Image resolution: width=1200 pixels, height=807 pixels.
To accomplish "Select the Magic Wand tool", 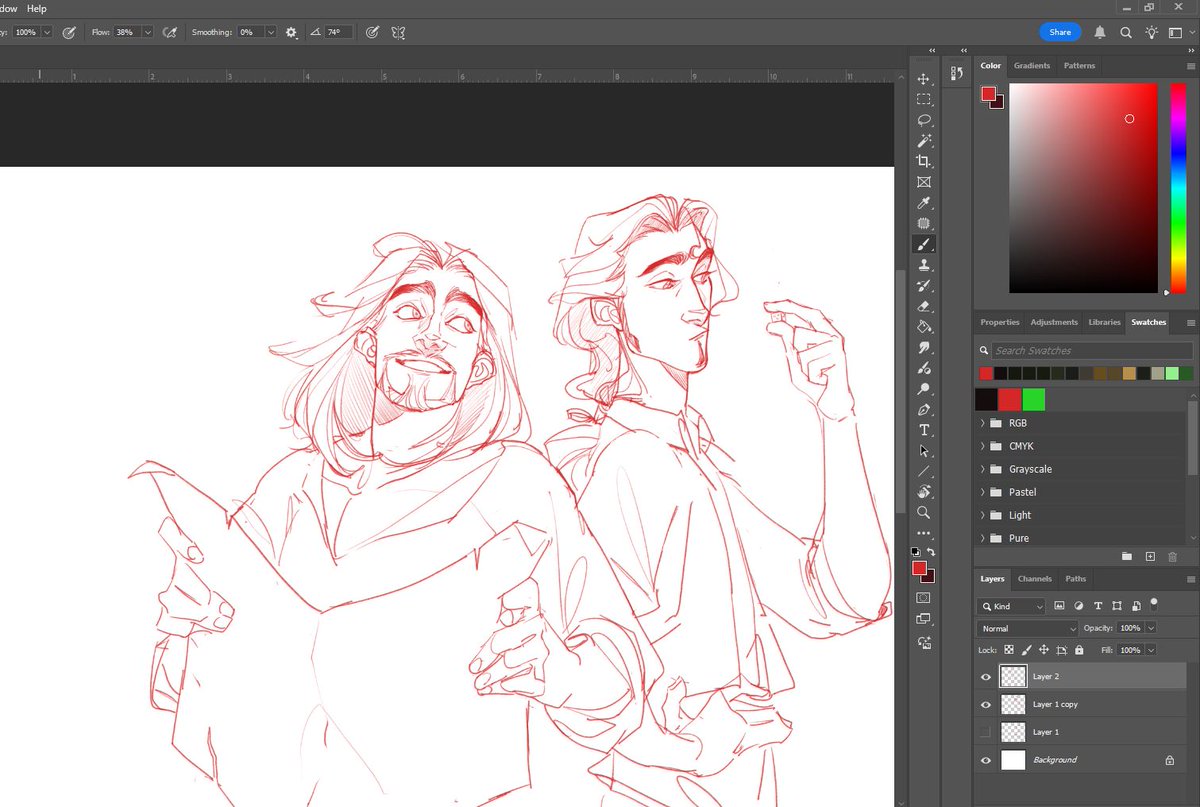I will (x=924, y=140).
